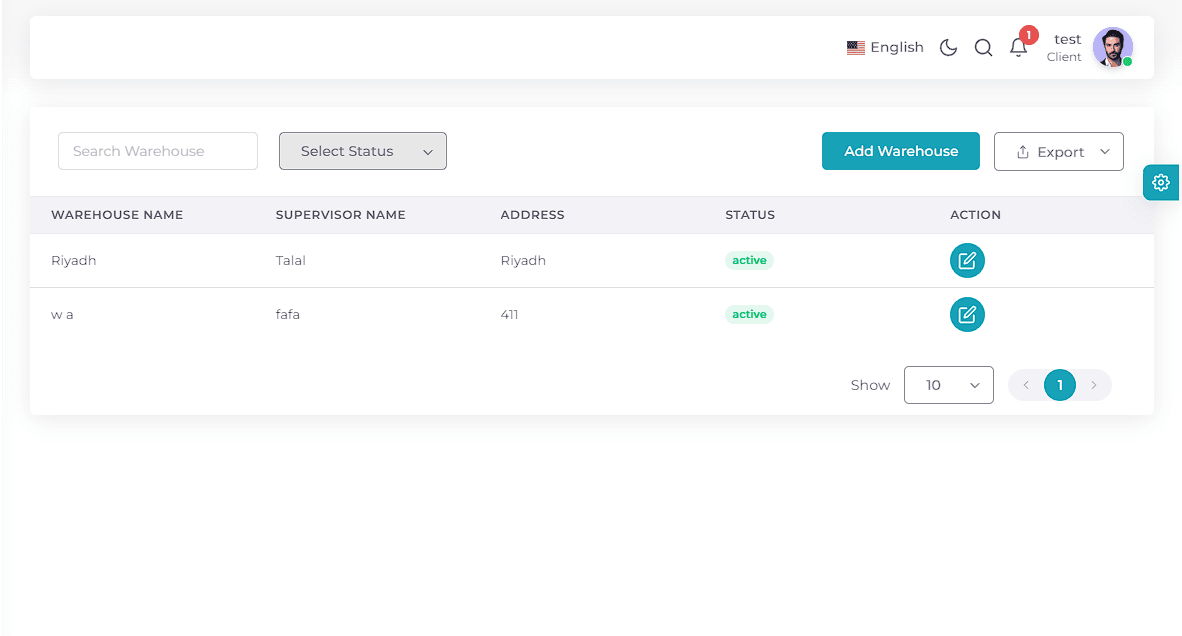Open search using the magnifier icon
Screen dimensions: 1182x636
pyautogui.click(x=983, y=47)
